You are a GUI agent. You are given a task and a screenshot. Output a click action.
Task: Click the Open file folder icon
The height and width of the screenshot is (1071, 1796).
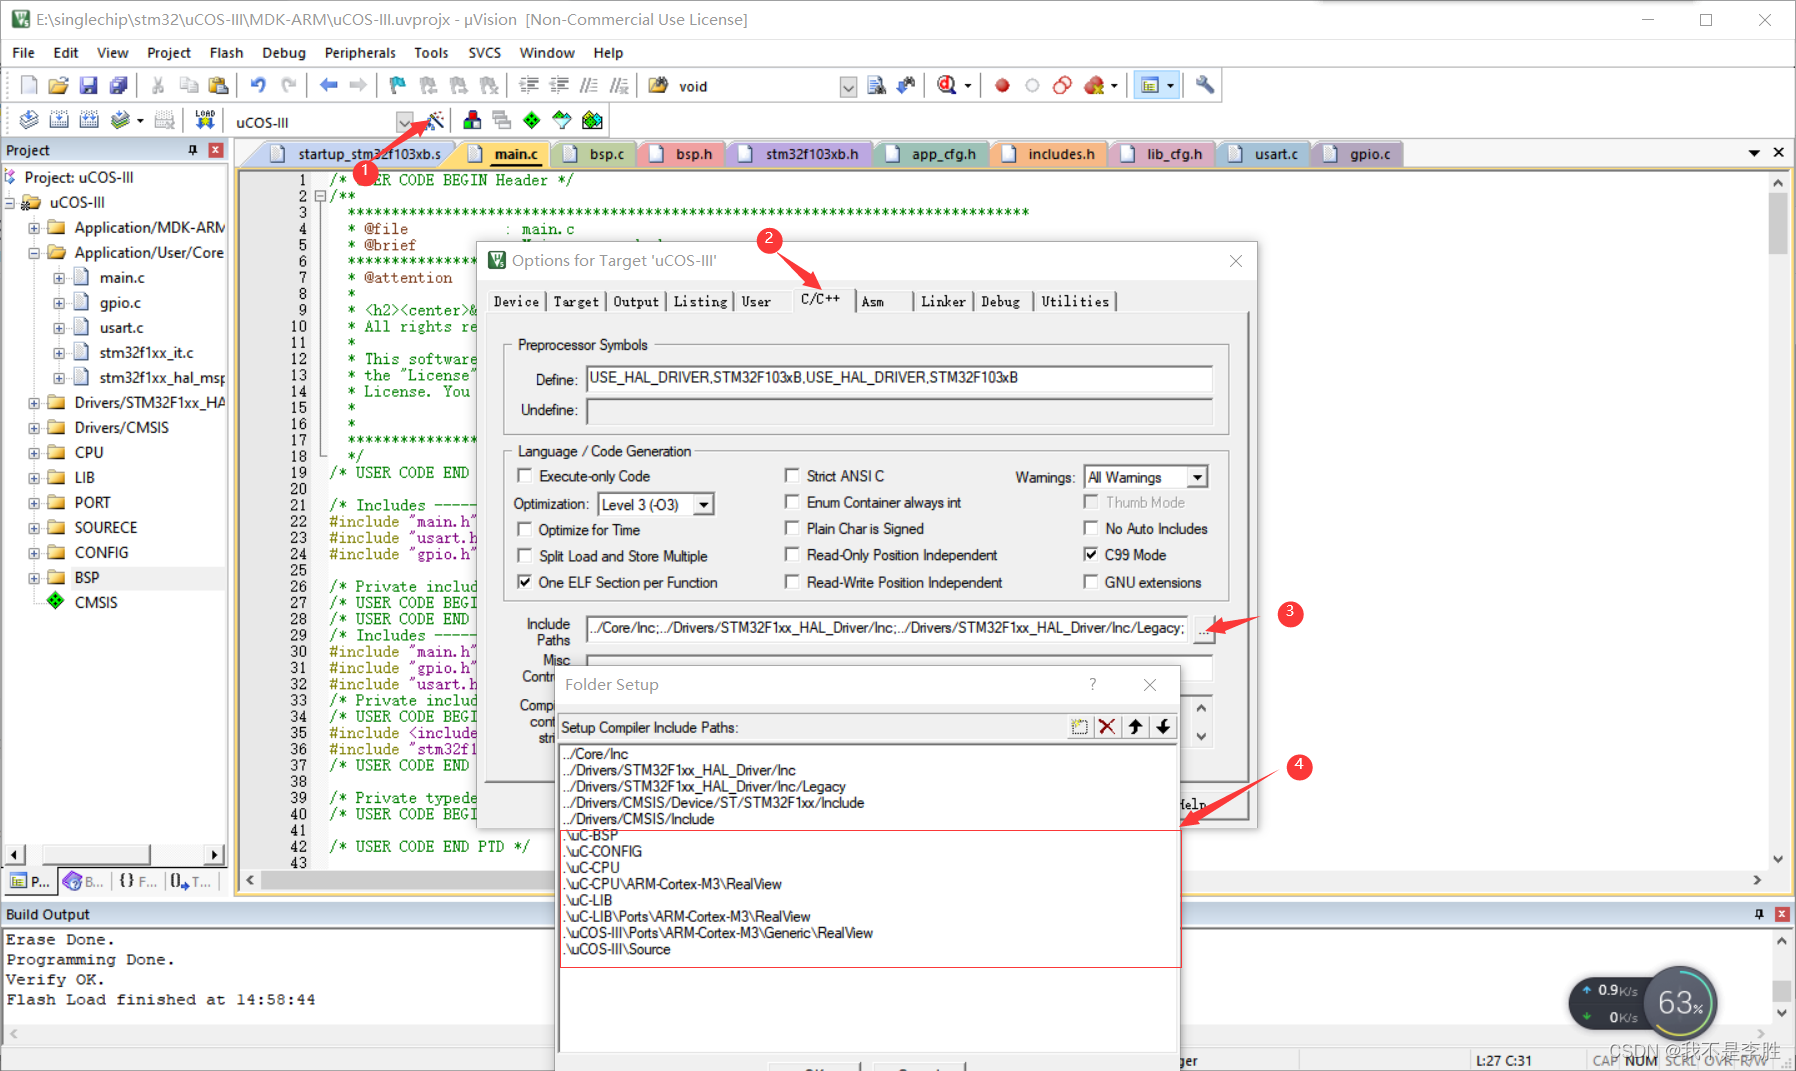58,86
